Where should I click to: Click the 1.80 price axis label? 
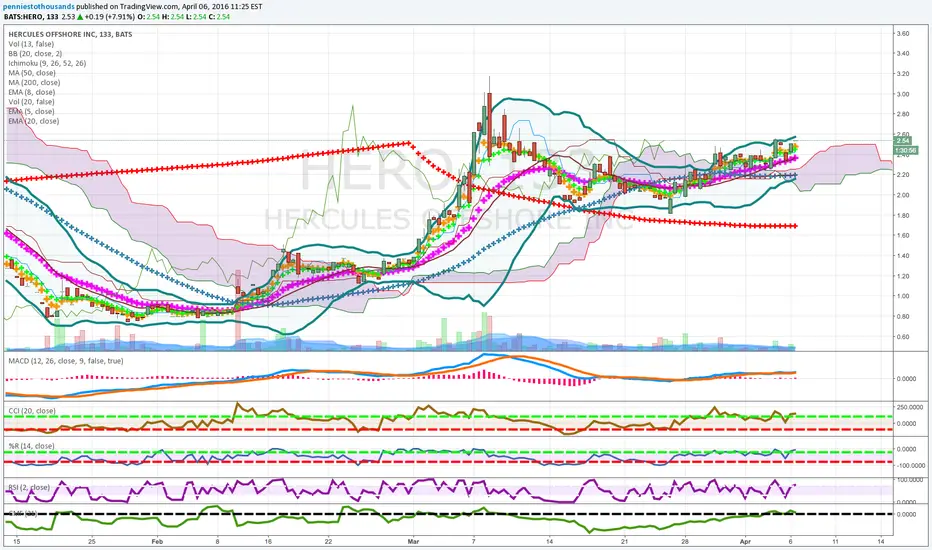(903, 215)
